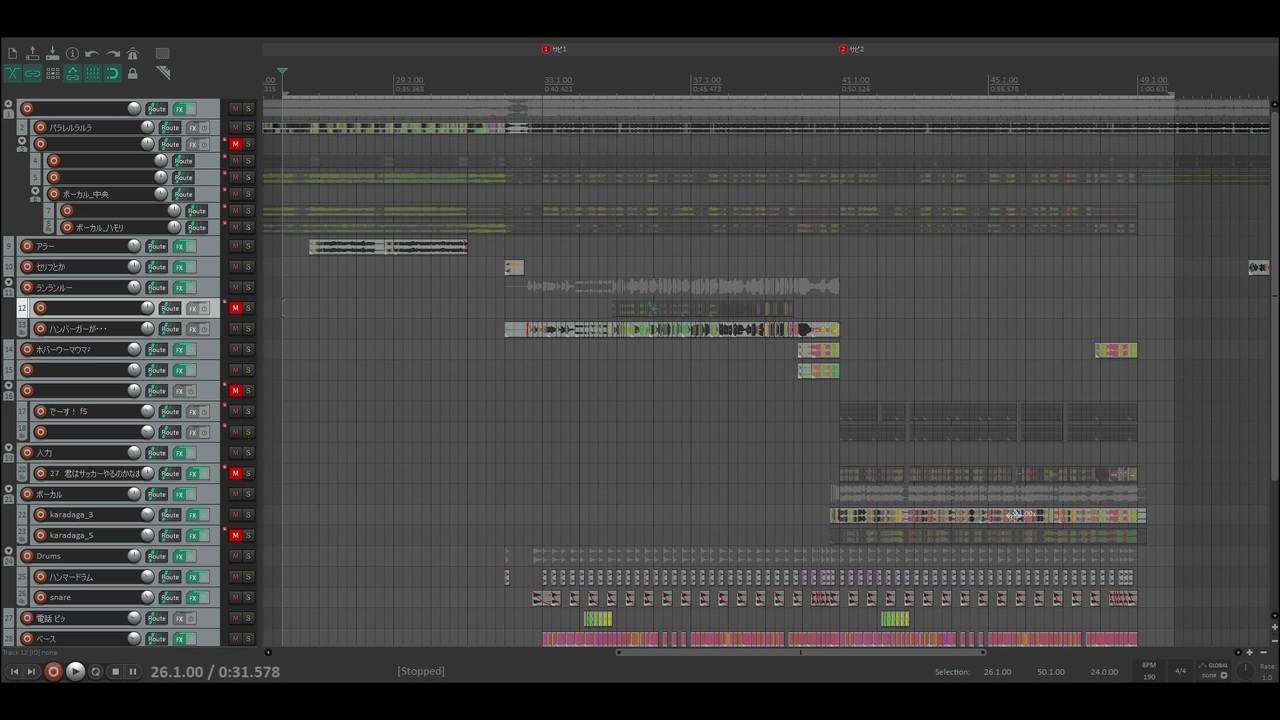Toggle the padlock locking icon
Viewport: 1280px width, 720px height.
(132, 74)
